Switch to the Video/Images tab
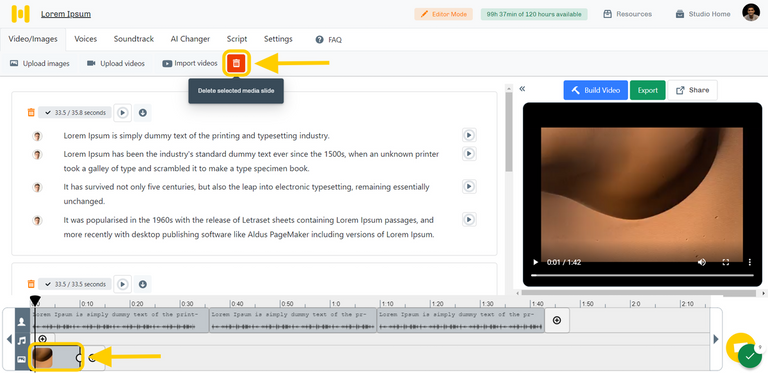 (33, 39)
